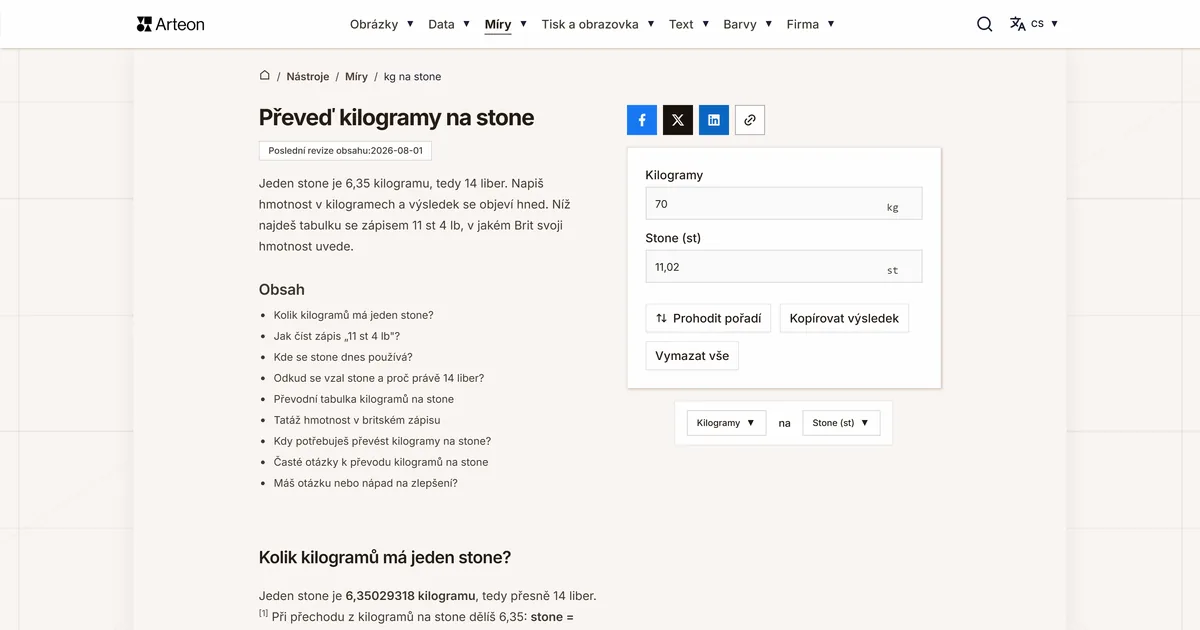Image resolution: width=1200 pixels, height=630 pixels.
Task: Focus the Kilogramy input field
Action: pyautogui.click(x=784, y=204)
